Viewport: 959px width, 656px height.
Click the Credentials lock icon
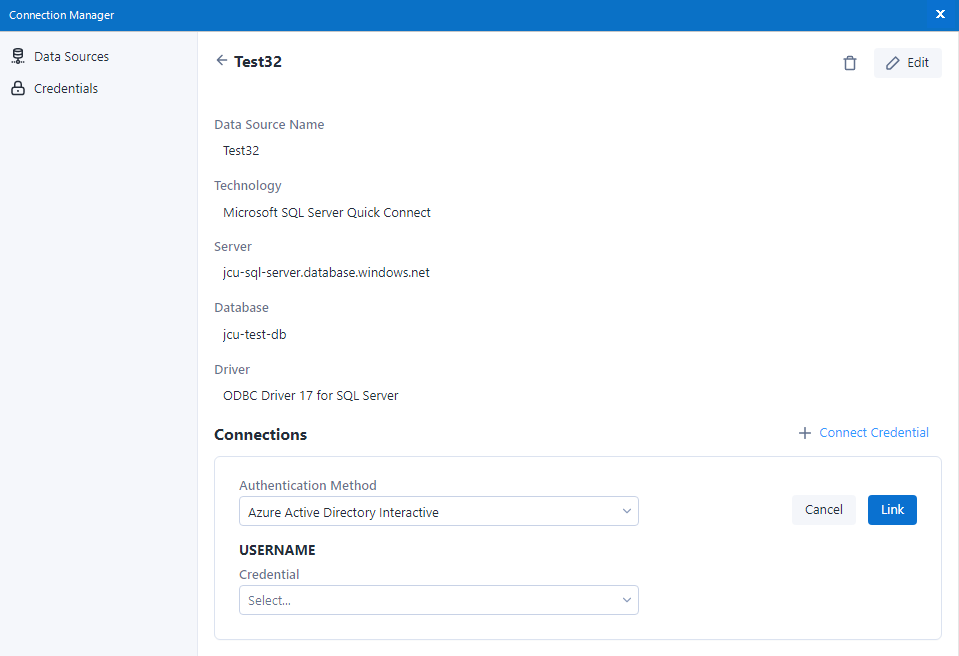click(x=17, y=89)
